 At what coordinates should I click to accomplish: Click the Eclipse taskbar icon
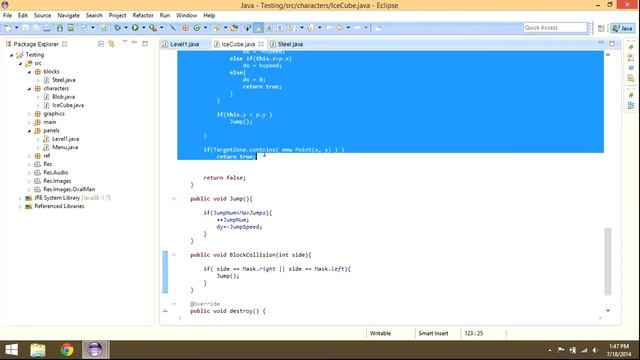(95, 350)
